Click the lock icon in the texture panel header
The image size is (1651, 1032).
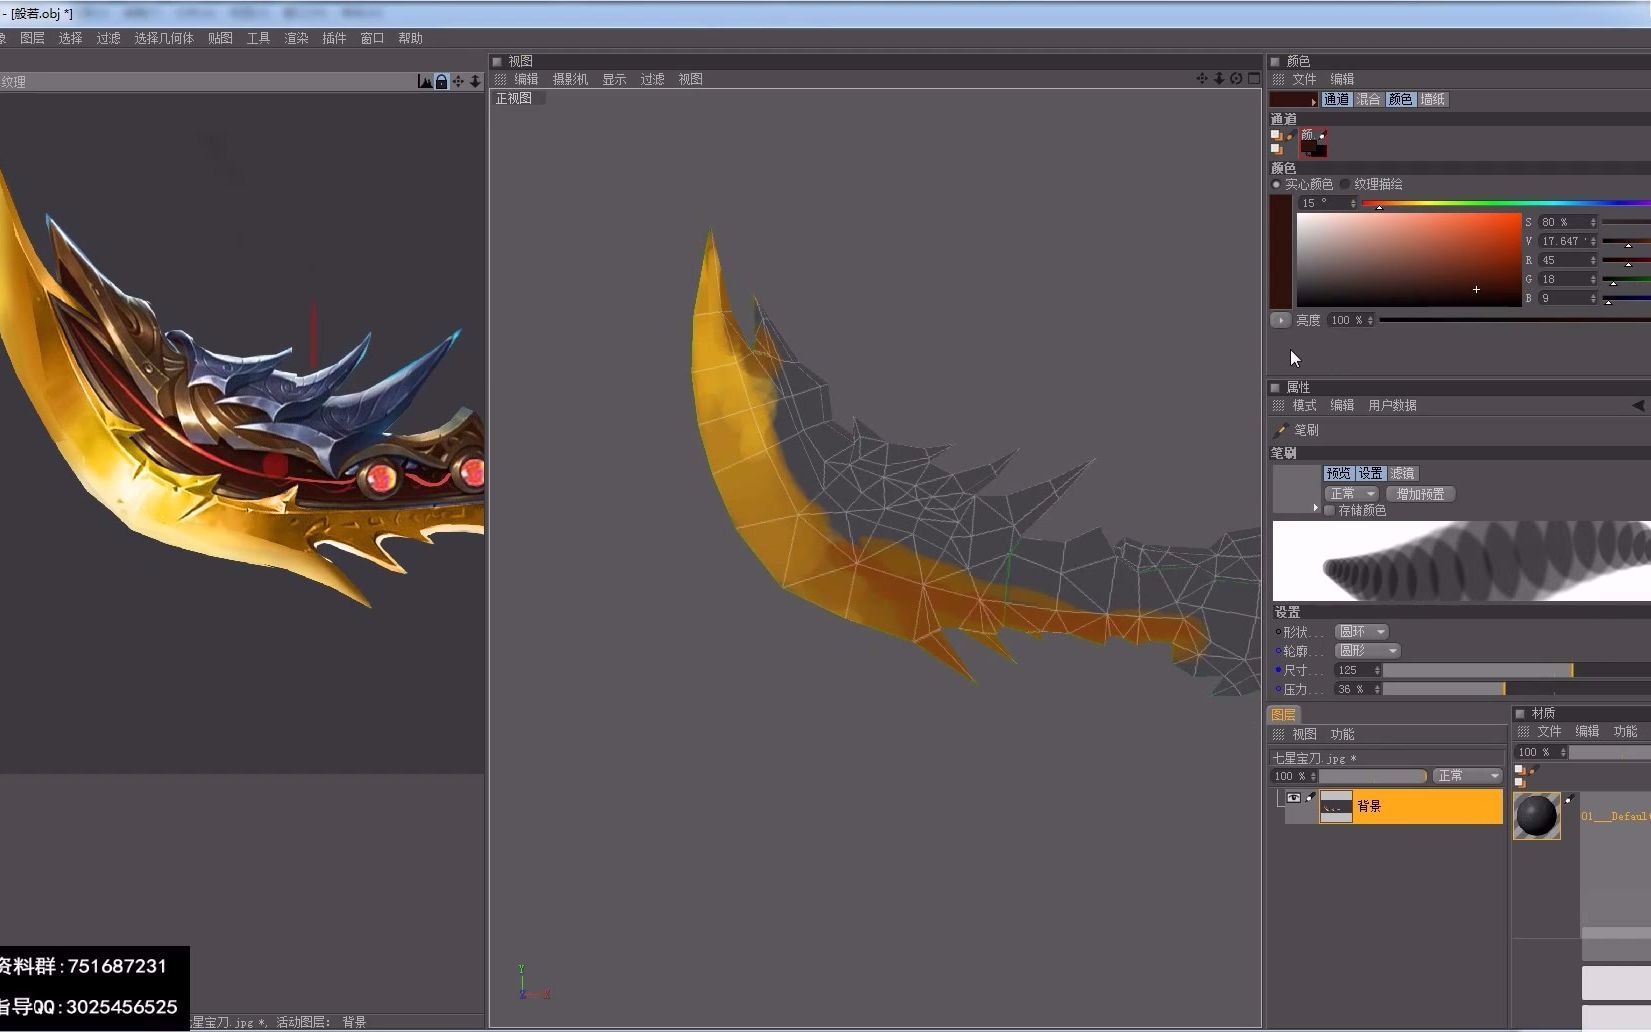[441, 81]
